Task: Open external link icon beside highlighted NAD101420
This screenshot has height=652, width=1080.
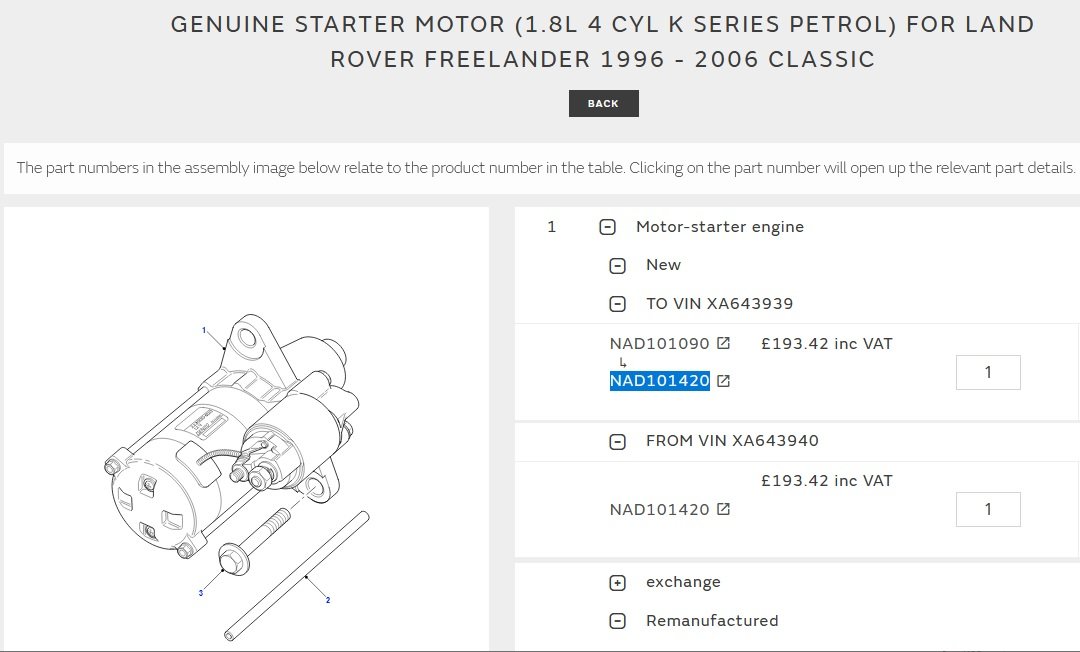Action: click(724, 381)
